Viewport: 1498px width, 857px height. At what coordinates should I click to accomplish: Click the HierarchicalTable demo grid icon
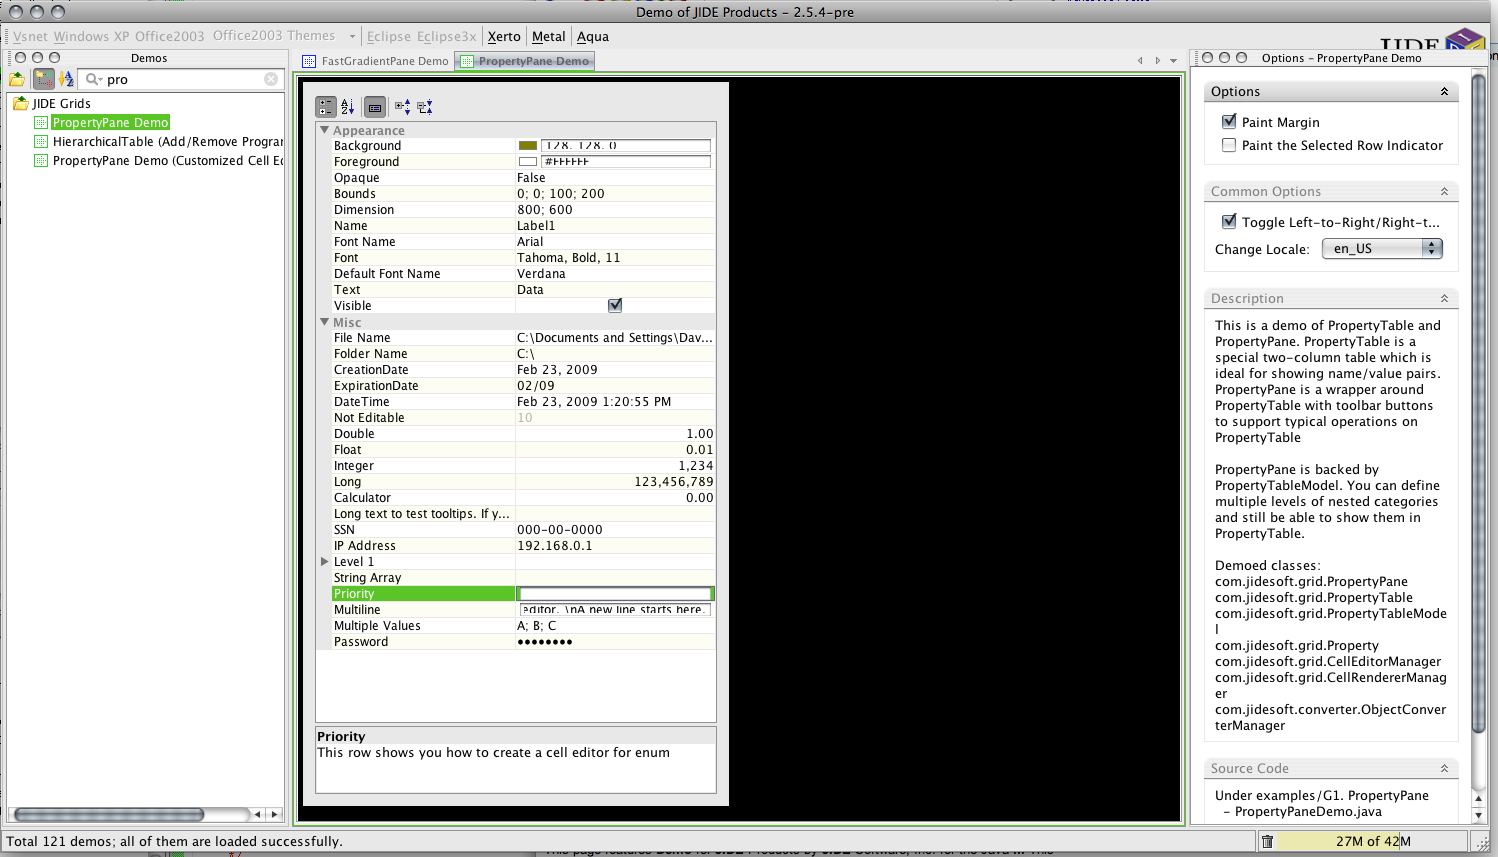click(41, 141)
